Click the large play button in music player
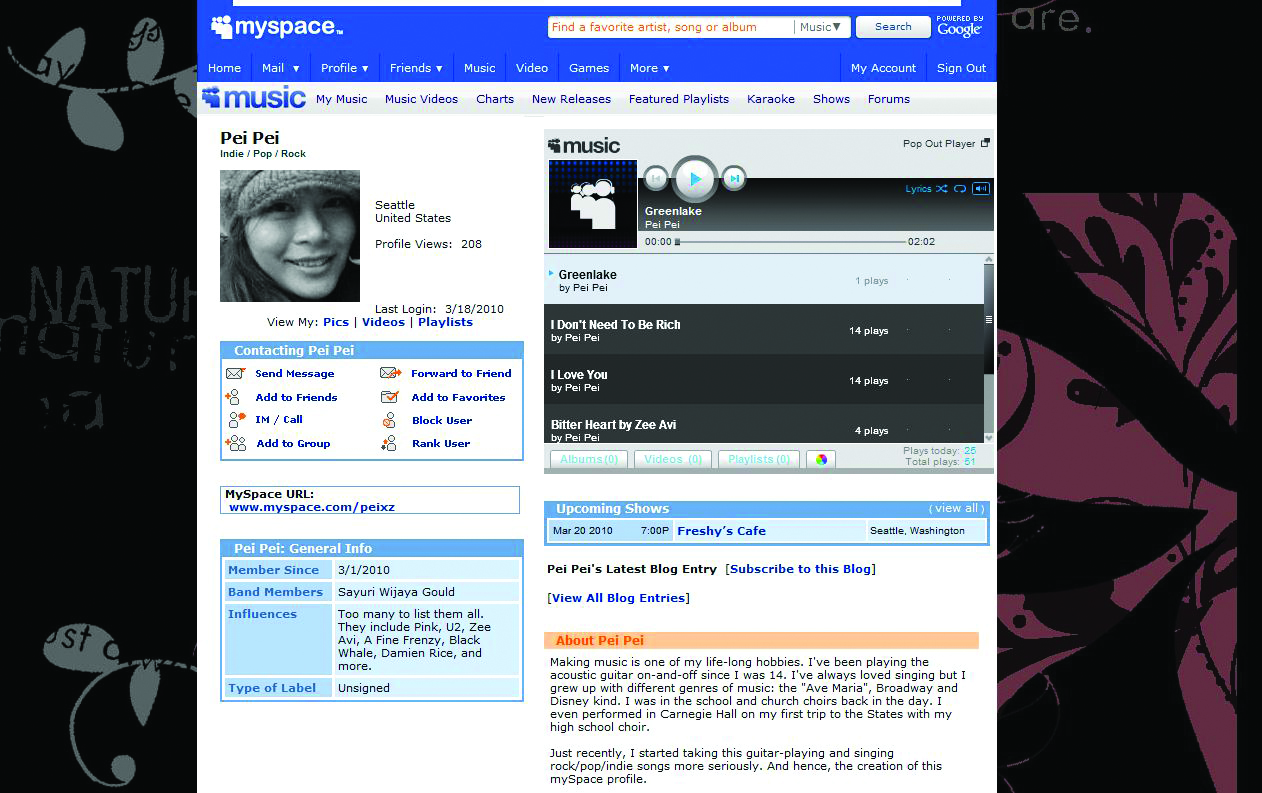This screenshot has height=793, width=1262. (x=695, y=179)
